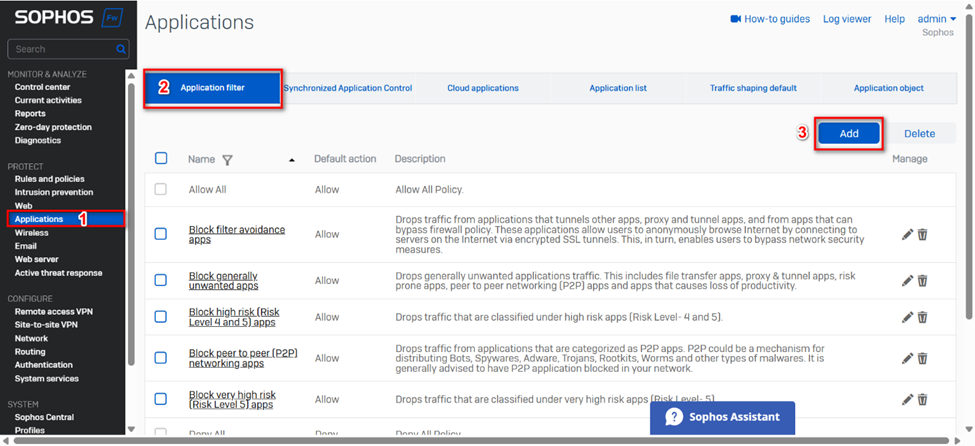
Task: Check the Block filter avoidance apps checkbox
Action: [161, 234]
